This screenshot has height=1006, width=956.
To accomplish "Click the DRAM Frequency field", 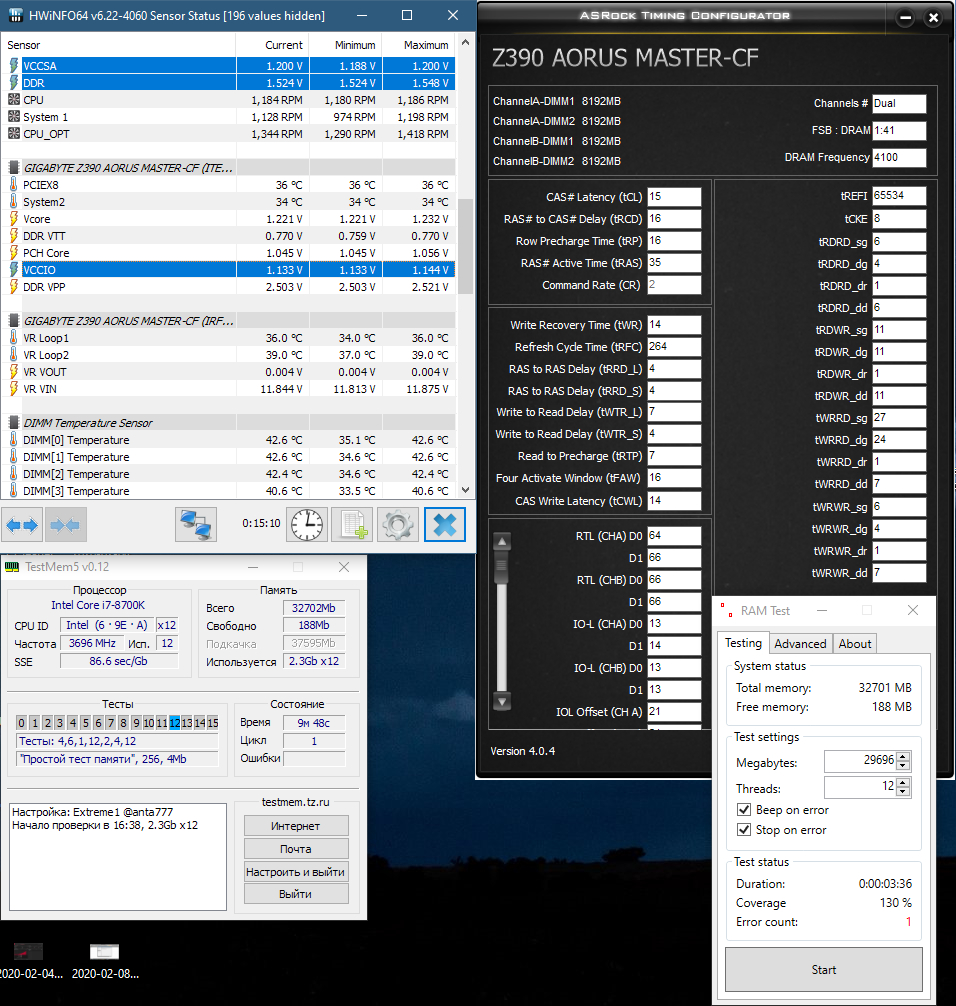I will pyautogui.click(x=899, y=157).
